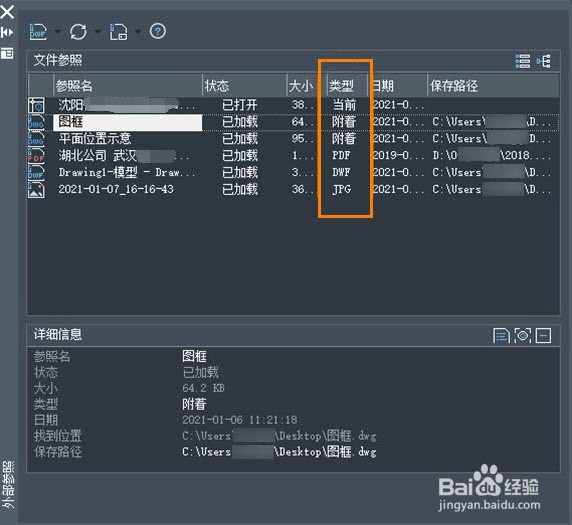Select the 平面位置示意 reference row

(x=293, y=139)
